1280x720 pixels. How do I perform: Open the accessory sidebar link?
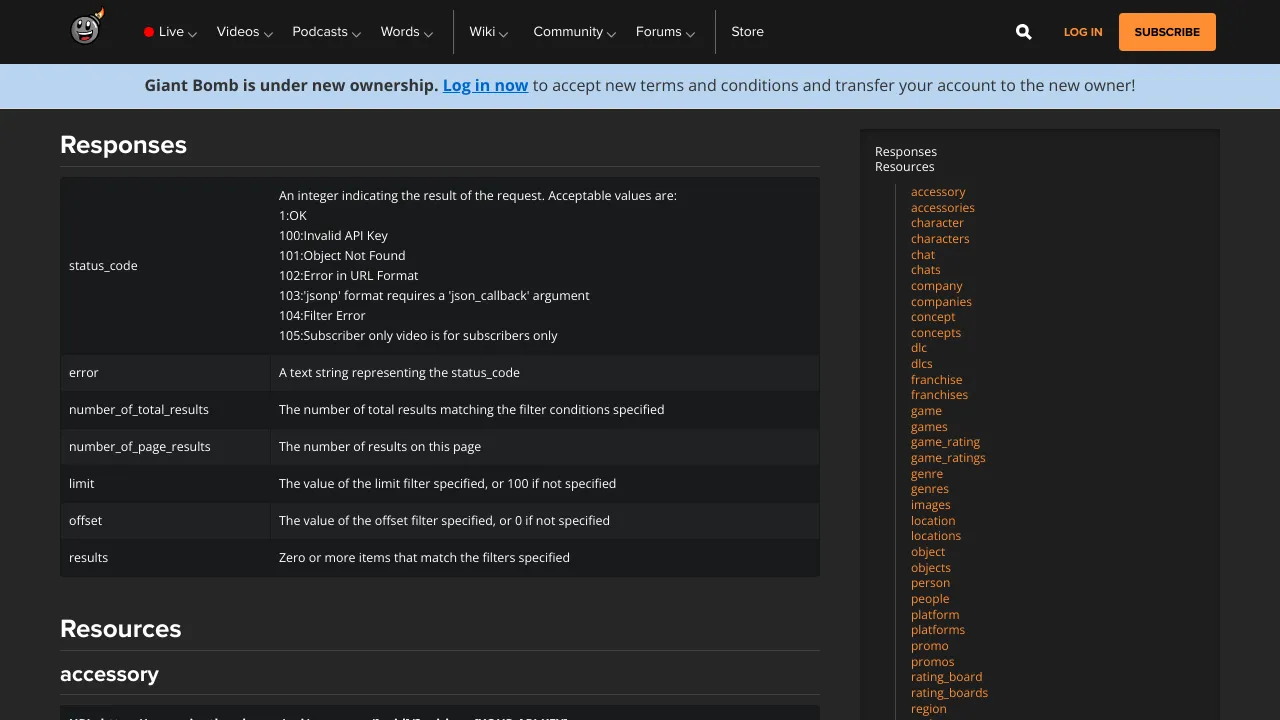tap(938, 192)
